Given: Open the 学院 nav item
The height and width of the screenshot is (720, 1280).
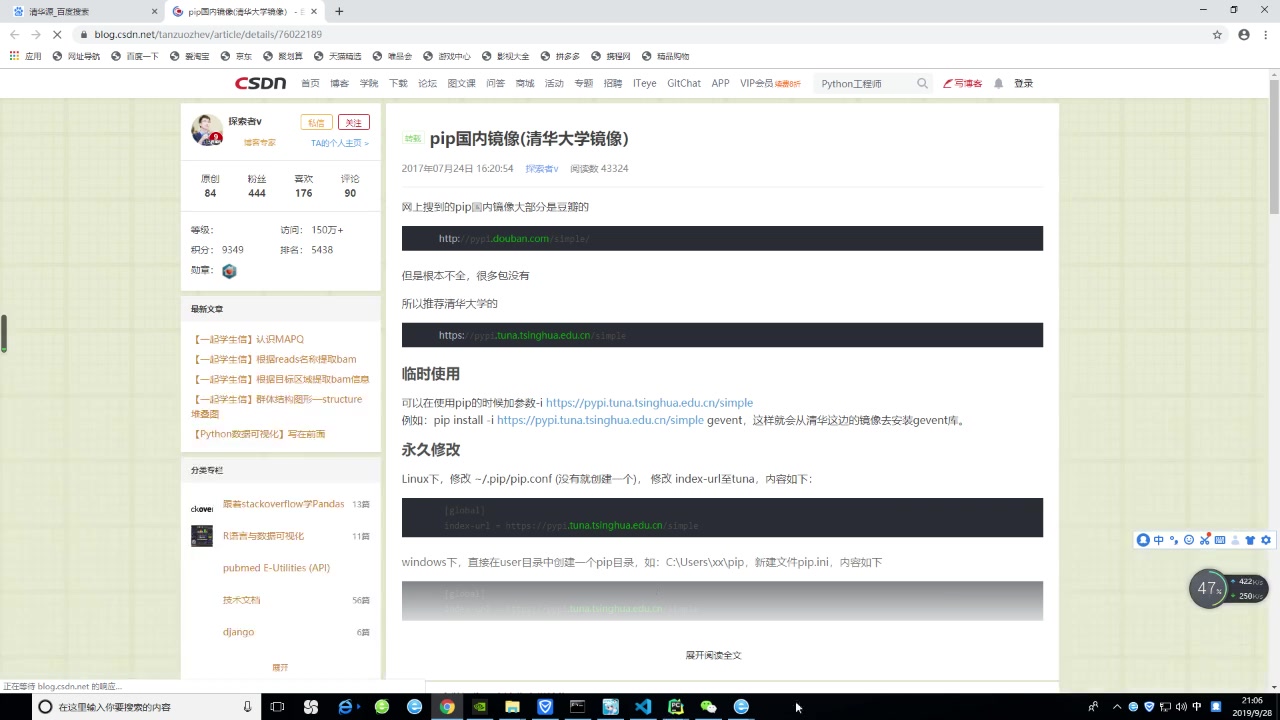Looking at the screenshot, I should click(369, 84).
